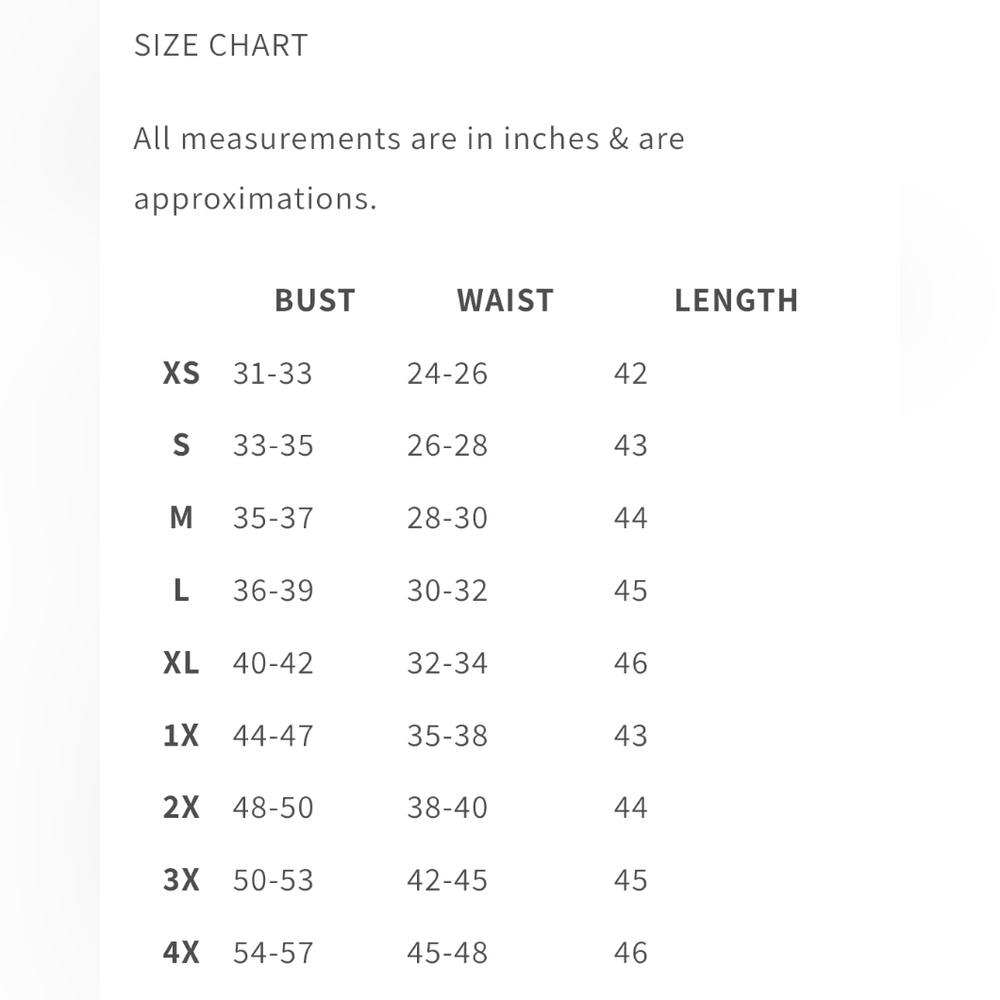Click the 2X size row label
The height and width of the screenshot is (1000, 1000).
tap(181, 807)
